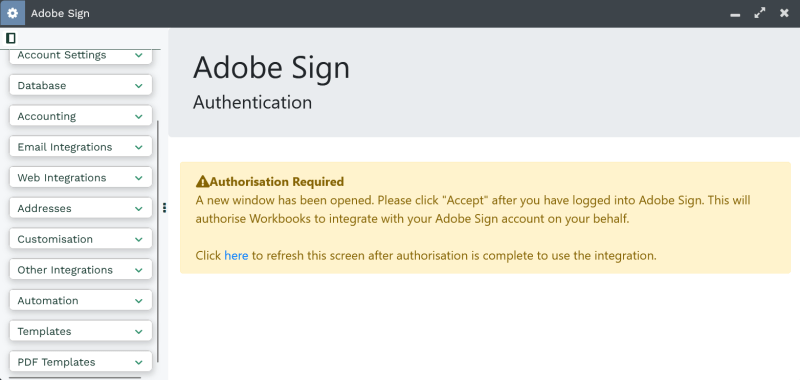
Task: Open the Web Integrations menu
Action: [x=81, y=178]
